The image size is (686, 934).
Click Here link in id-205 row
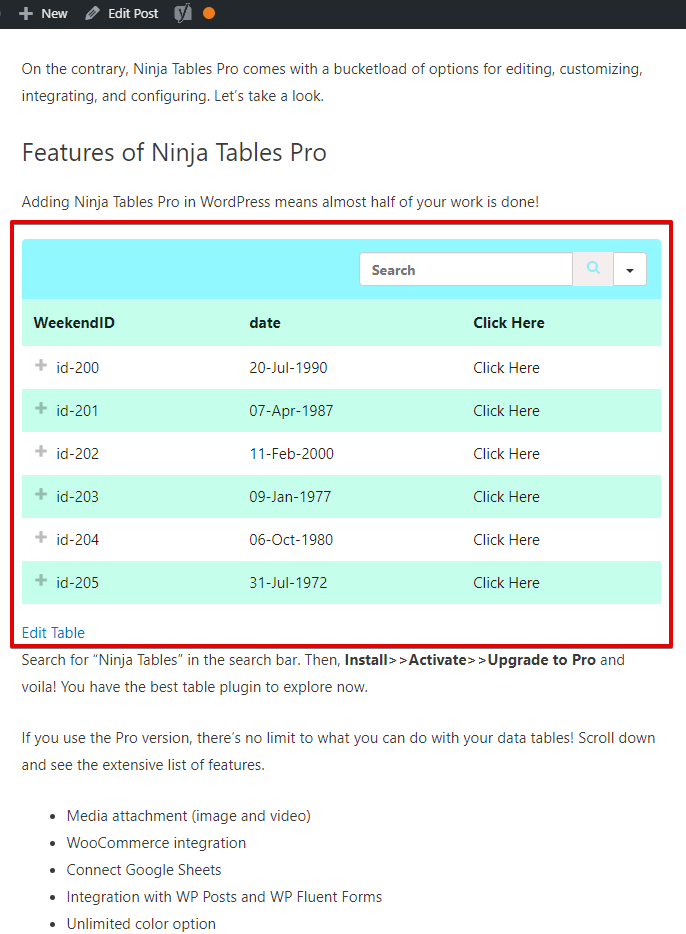[506, 583]
